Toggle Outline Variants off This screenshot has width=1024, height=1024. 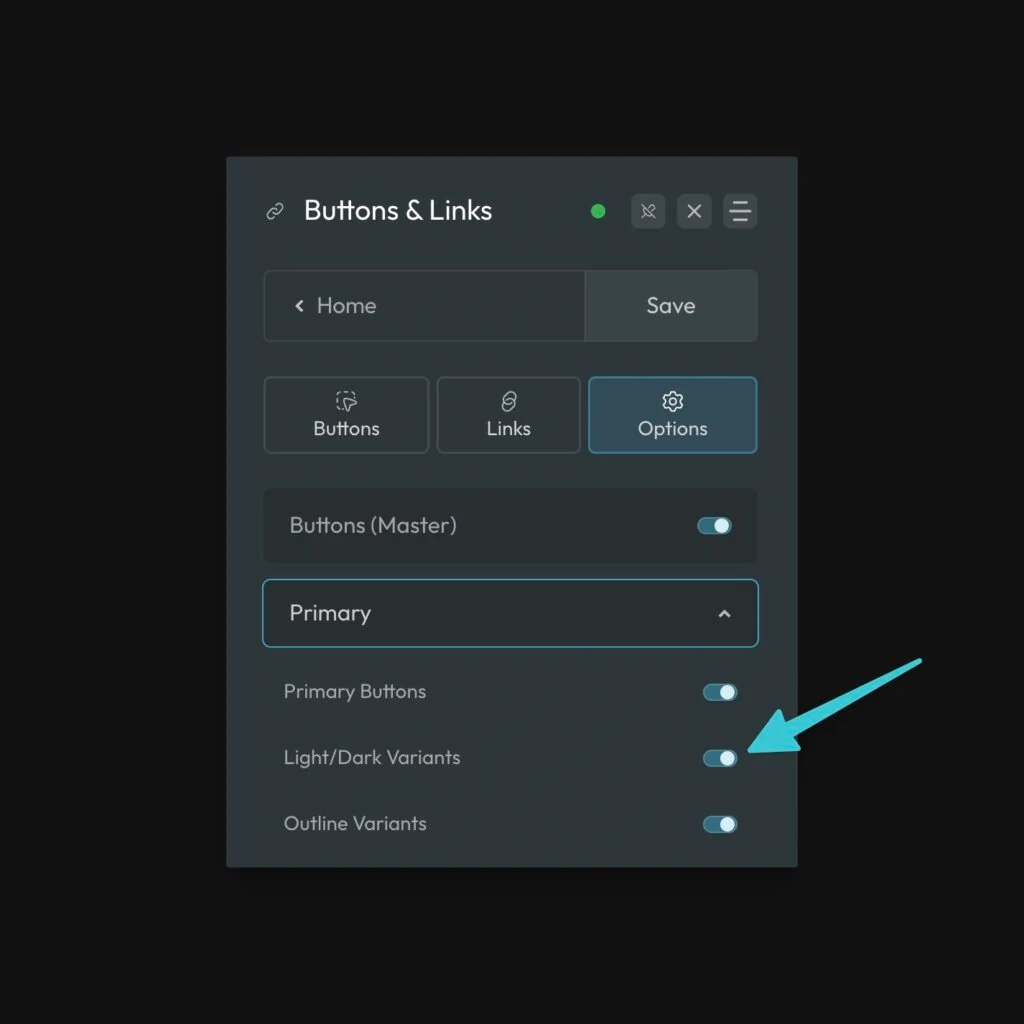tap(719, 824)
